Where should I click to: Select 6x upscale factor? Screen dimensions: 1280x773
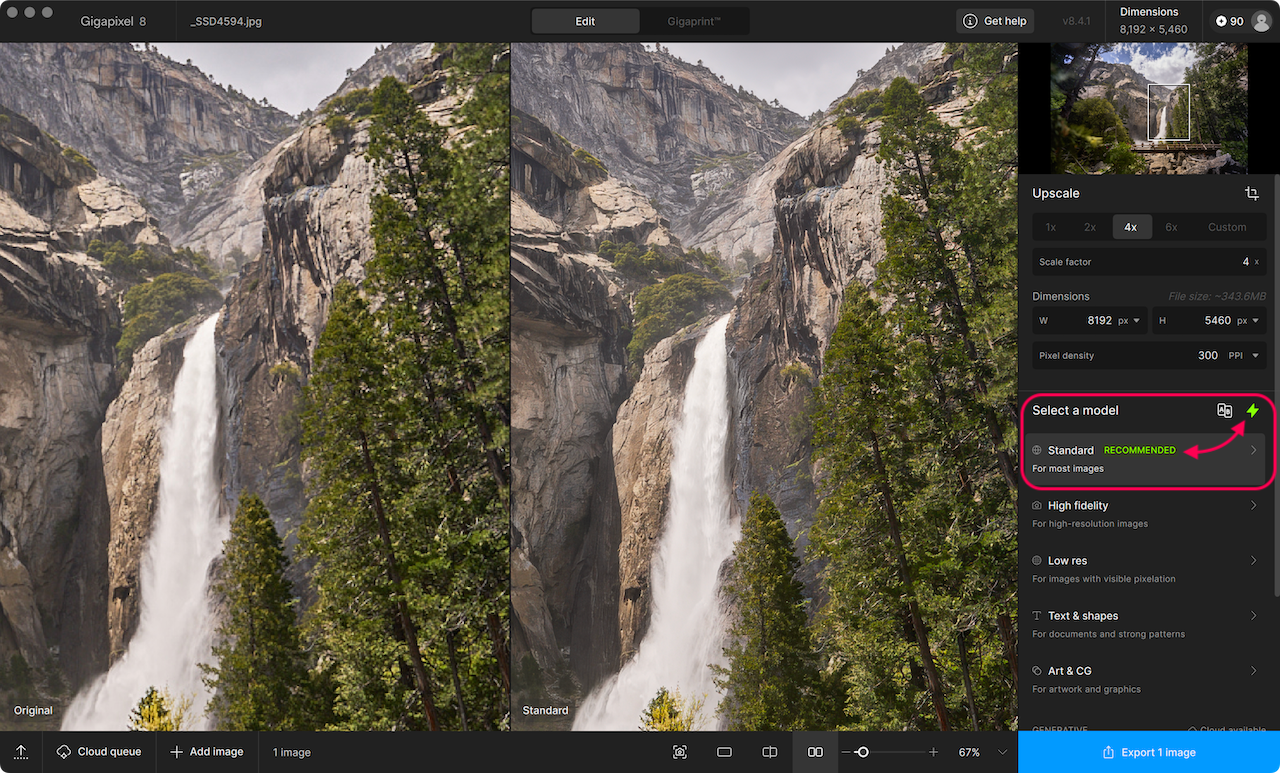click(1171, 227)
